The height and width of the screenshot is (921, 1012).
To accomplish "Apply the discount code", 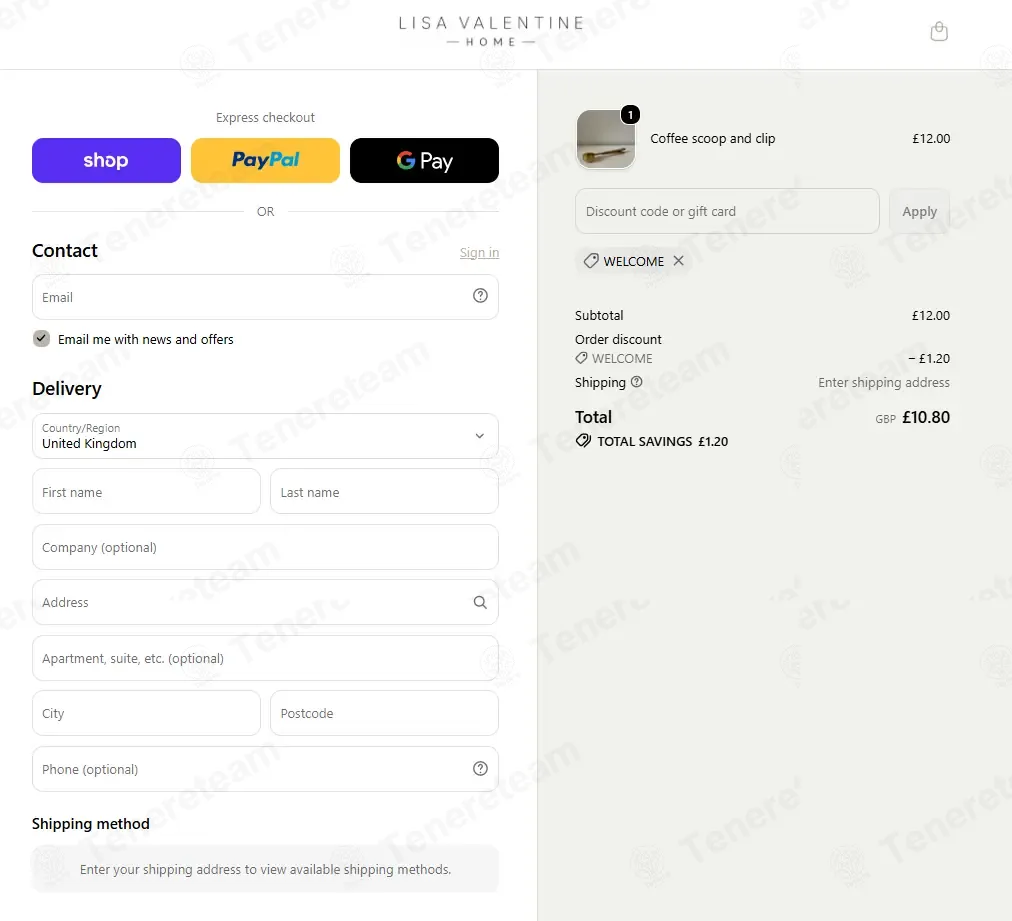I will tap(919, 211).
